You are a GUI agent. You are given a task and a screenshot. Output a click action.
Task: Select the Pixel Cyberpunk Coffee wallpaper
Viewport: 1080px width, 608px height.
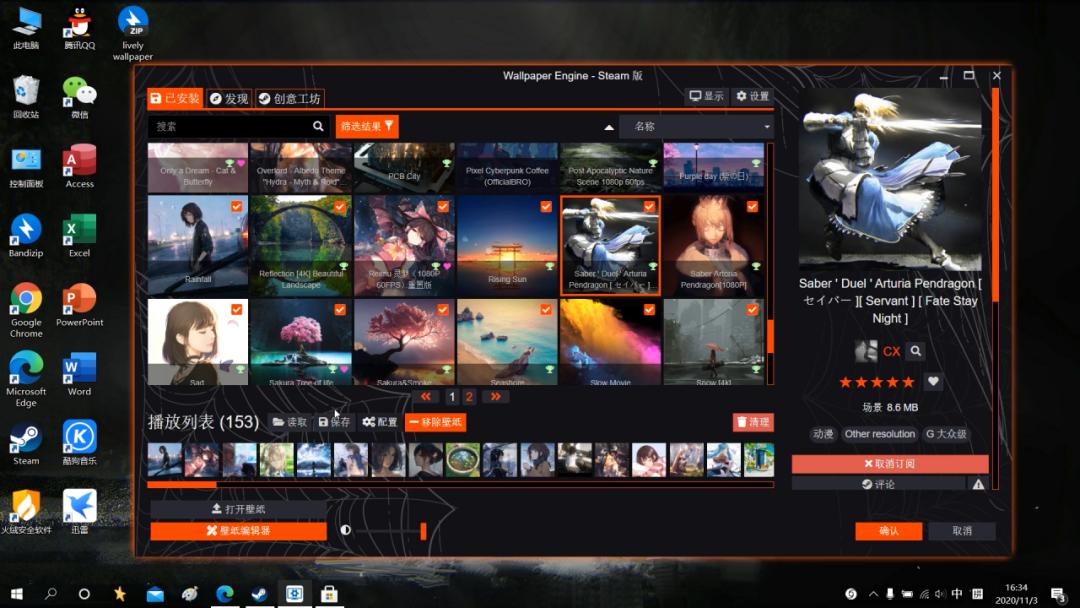[x=508, y=167]
